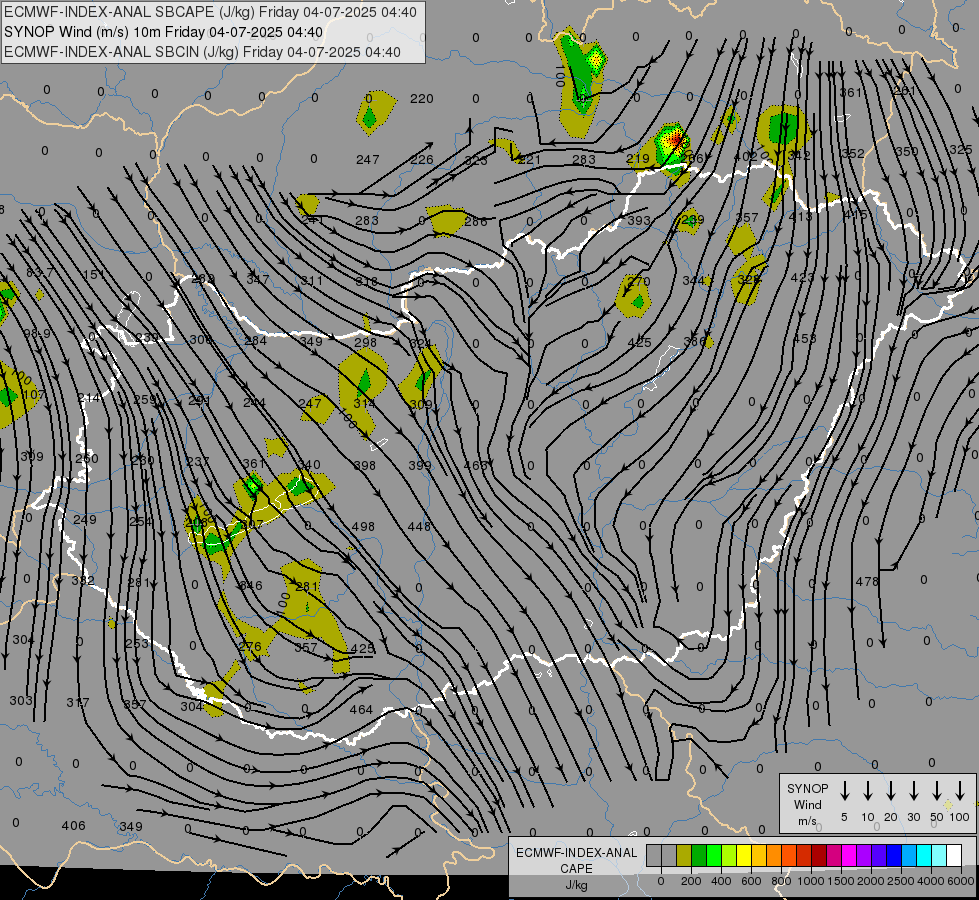
Task: Click the ECMWF-INDEX-ANAL CAPE legend title
Action: point(576,860)
